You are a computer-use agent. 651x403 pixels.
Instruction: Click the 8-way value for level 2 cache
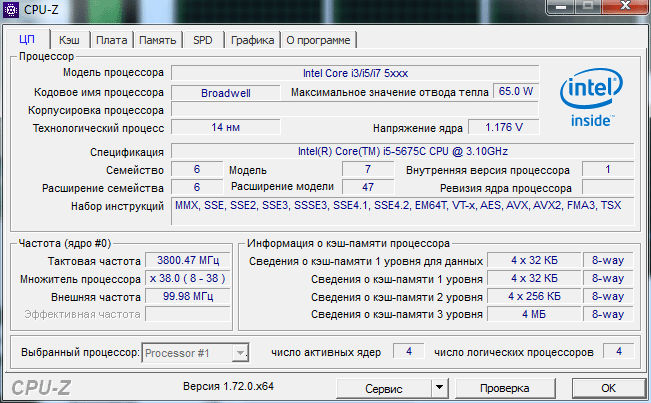[x=608, y=296]
